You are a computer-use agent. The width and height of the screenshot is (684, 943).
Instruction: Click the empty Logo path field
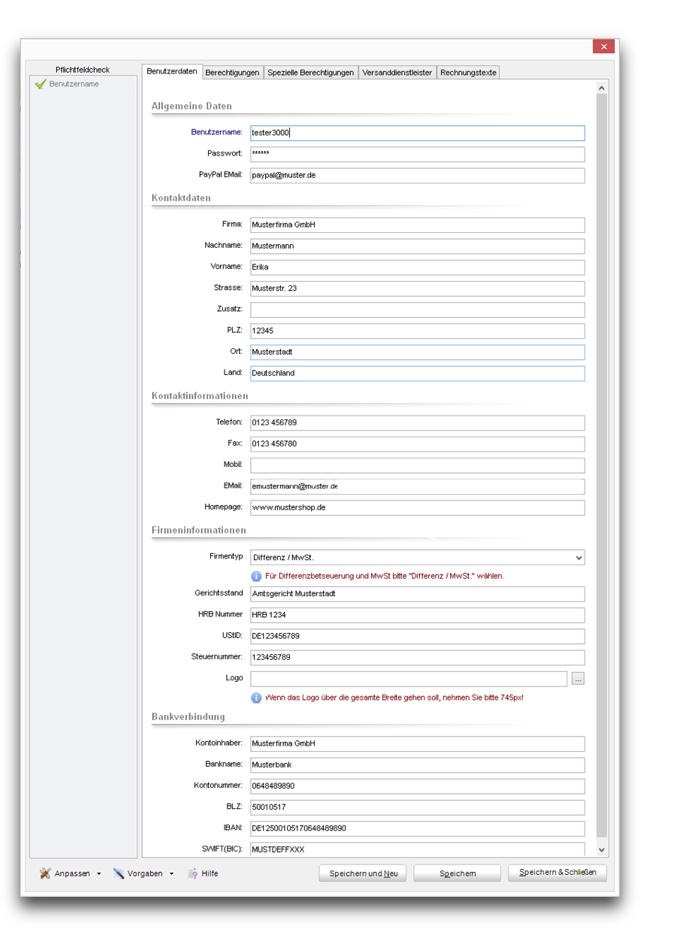[x=409, y=679]
